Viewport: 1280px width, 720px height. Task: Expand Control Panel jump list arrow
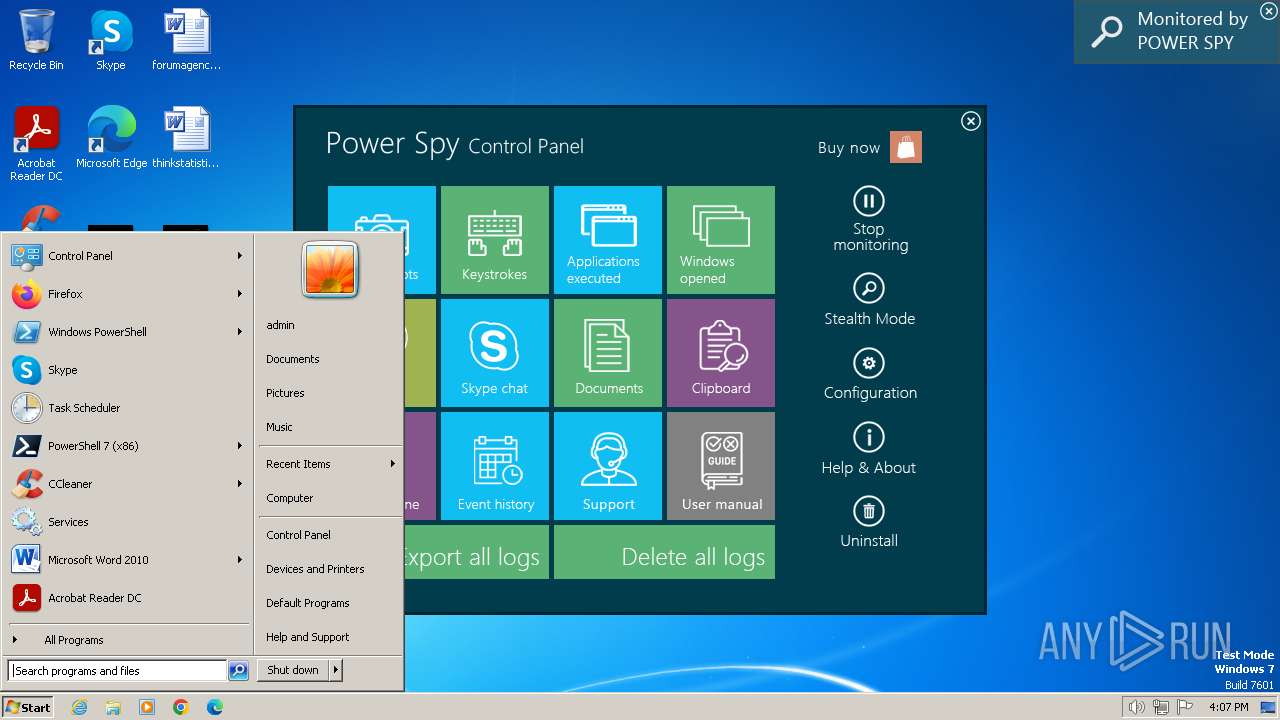[240, 256]
